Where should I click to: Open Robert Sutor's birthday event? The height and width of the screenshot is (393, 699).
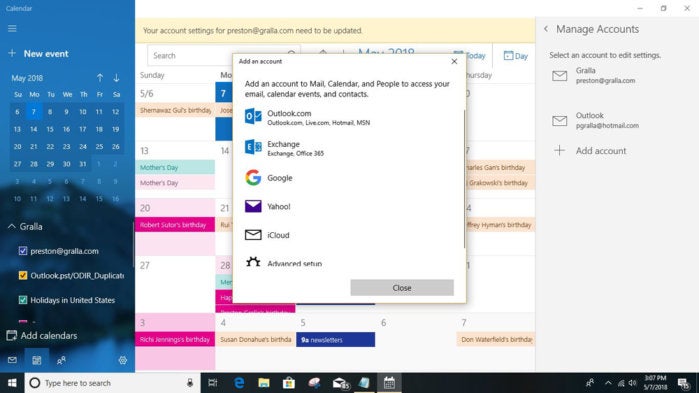coord(176,225)
